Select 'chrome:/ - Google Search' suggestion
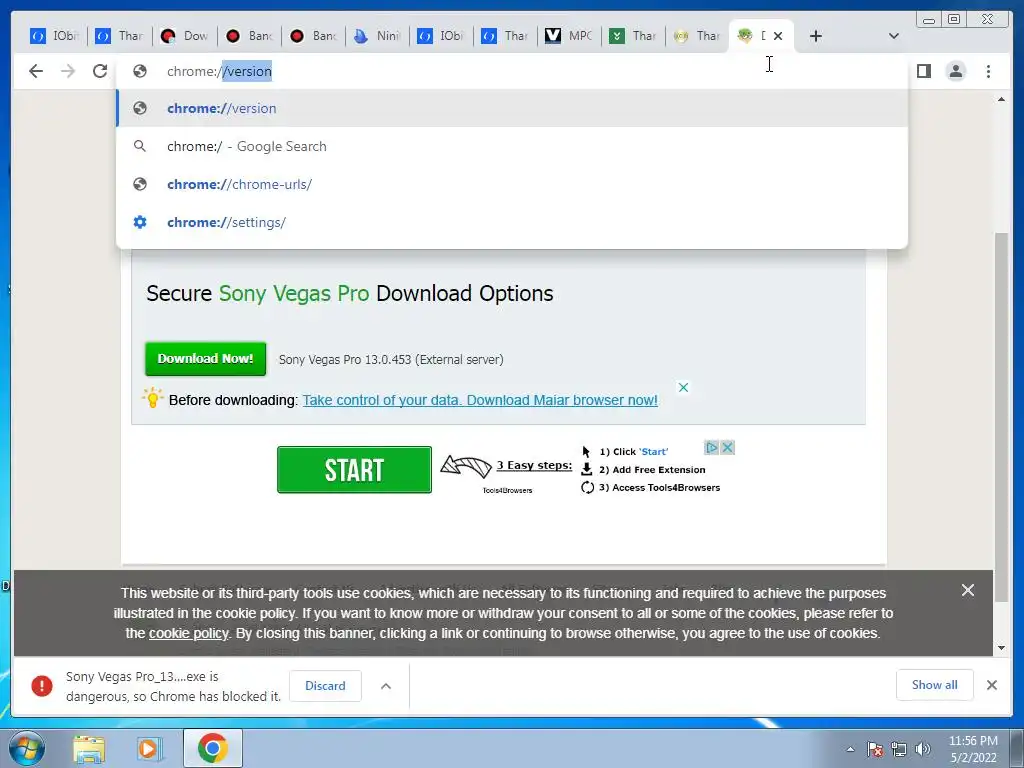1024x768 pixels. (512, 146)
